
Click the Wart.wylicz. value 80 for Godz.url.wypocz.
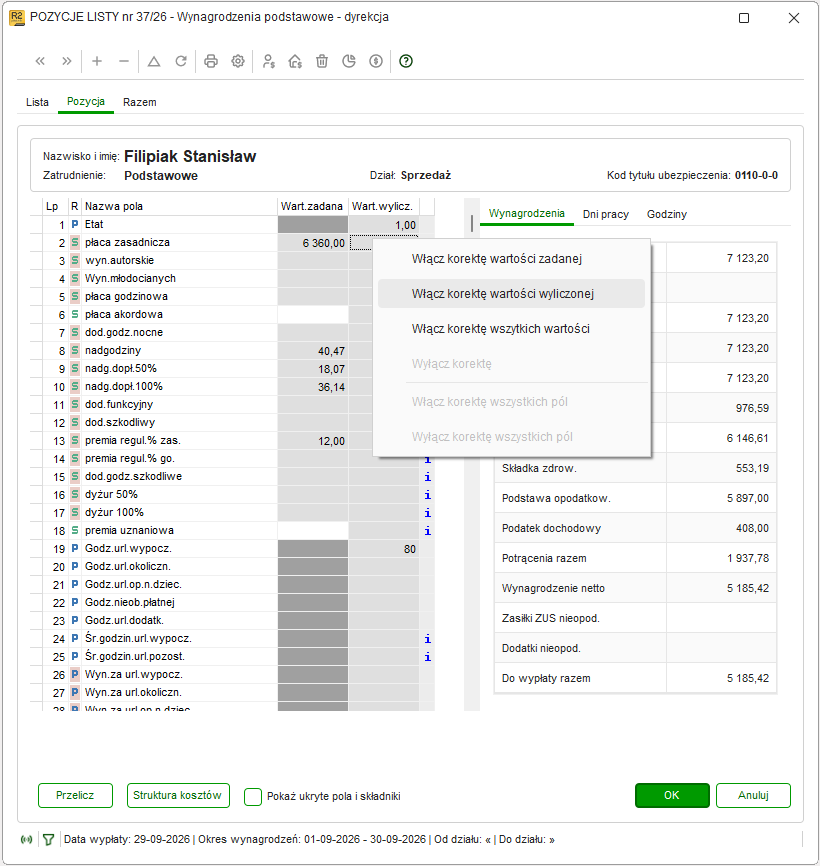(x=384, y=549)
